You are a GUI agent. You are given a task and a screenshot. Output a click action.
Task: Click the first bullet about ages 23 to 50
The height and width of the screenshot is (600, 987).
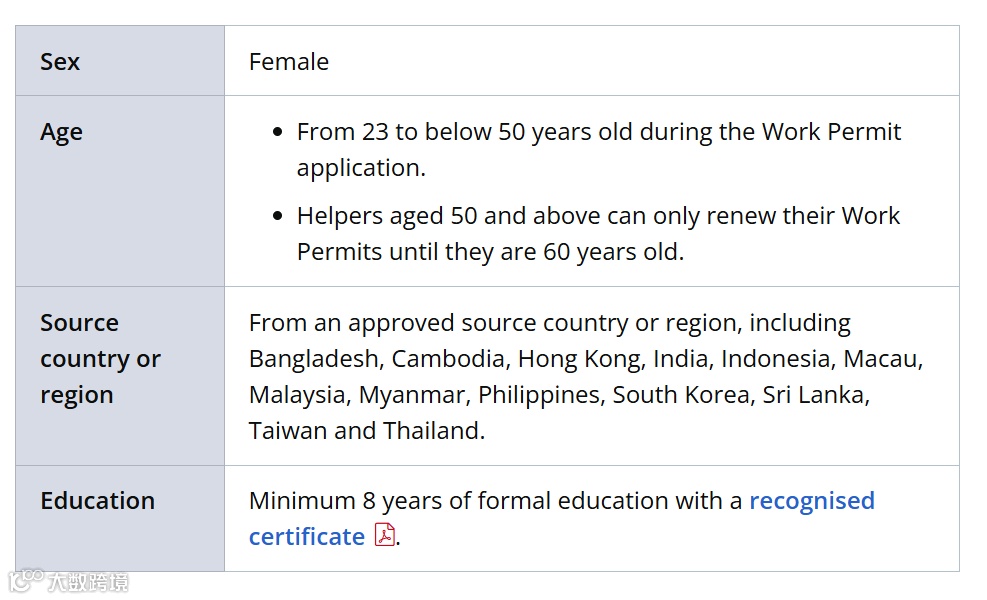[x=598, y=149]
